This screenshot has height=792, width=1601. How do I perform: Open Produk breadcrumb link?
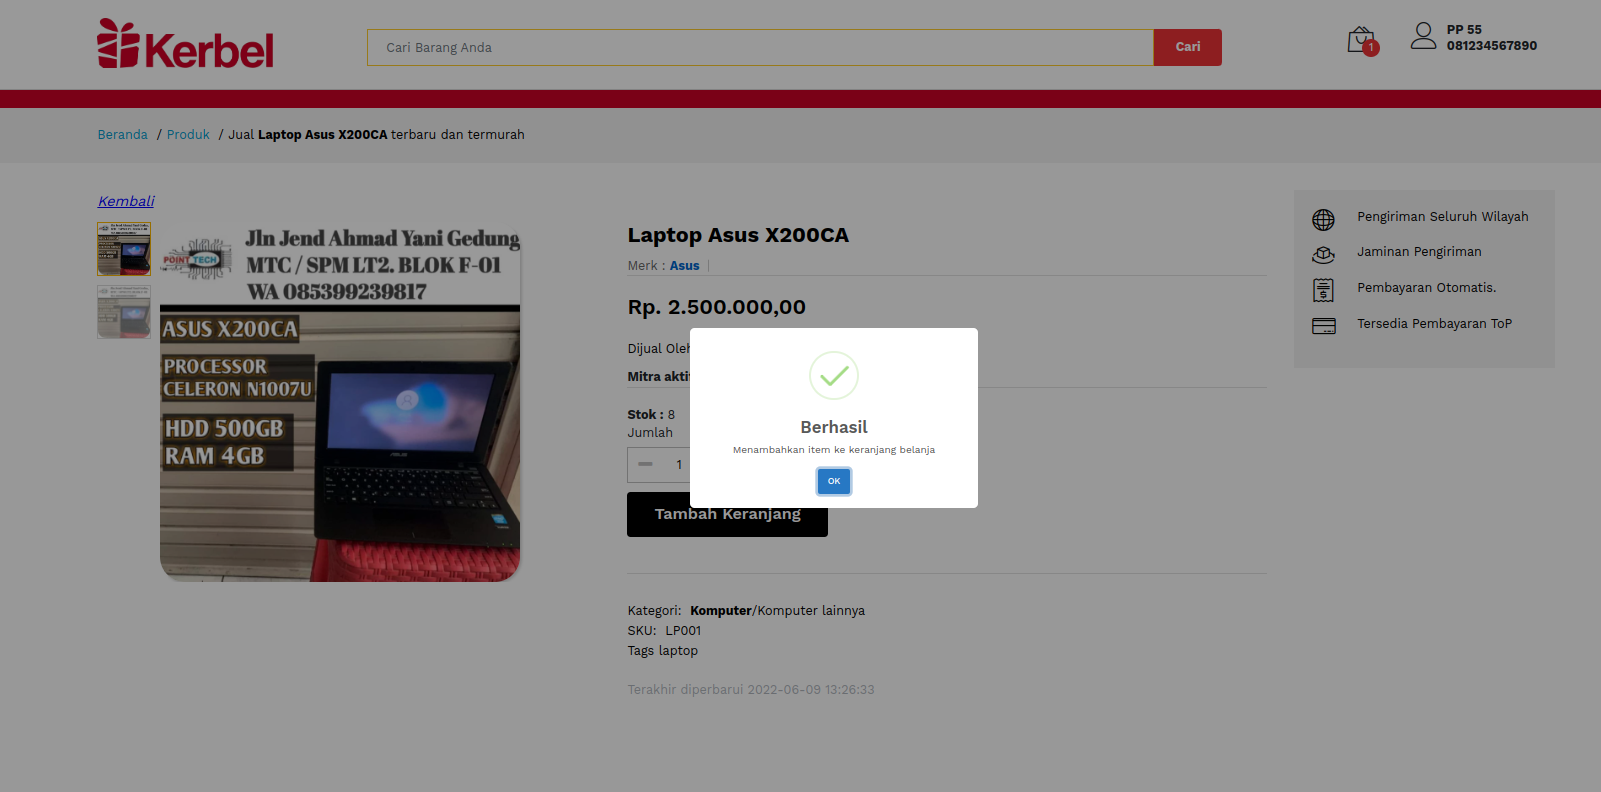tap(188, 134)
